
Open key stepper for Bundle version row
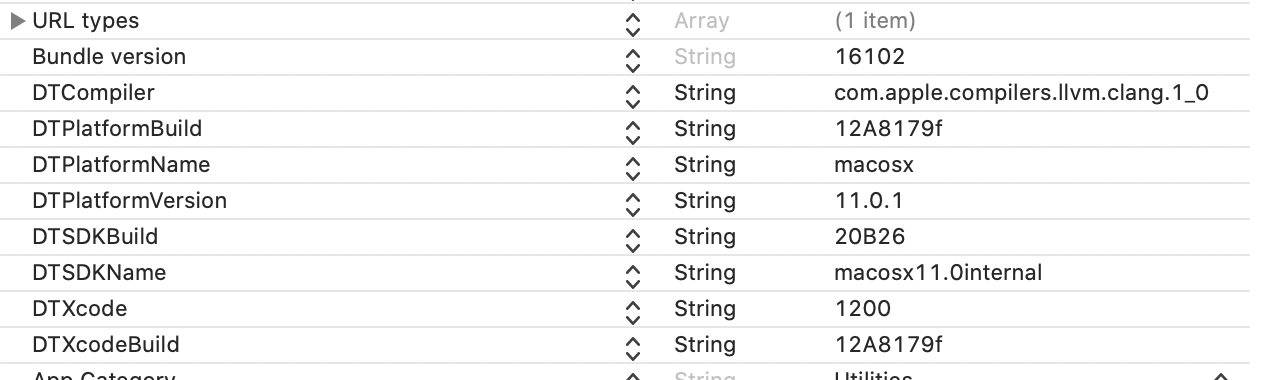[631, 57]
